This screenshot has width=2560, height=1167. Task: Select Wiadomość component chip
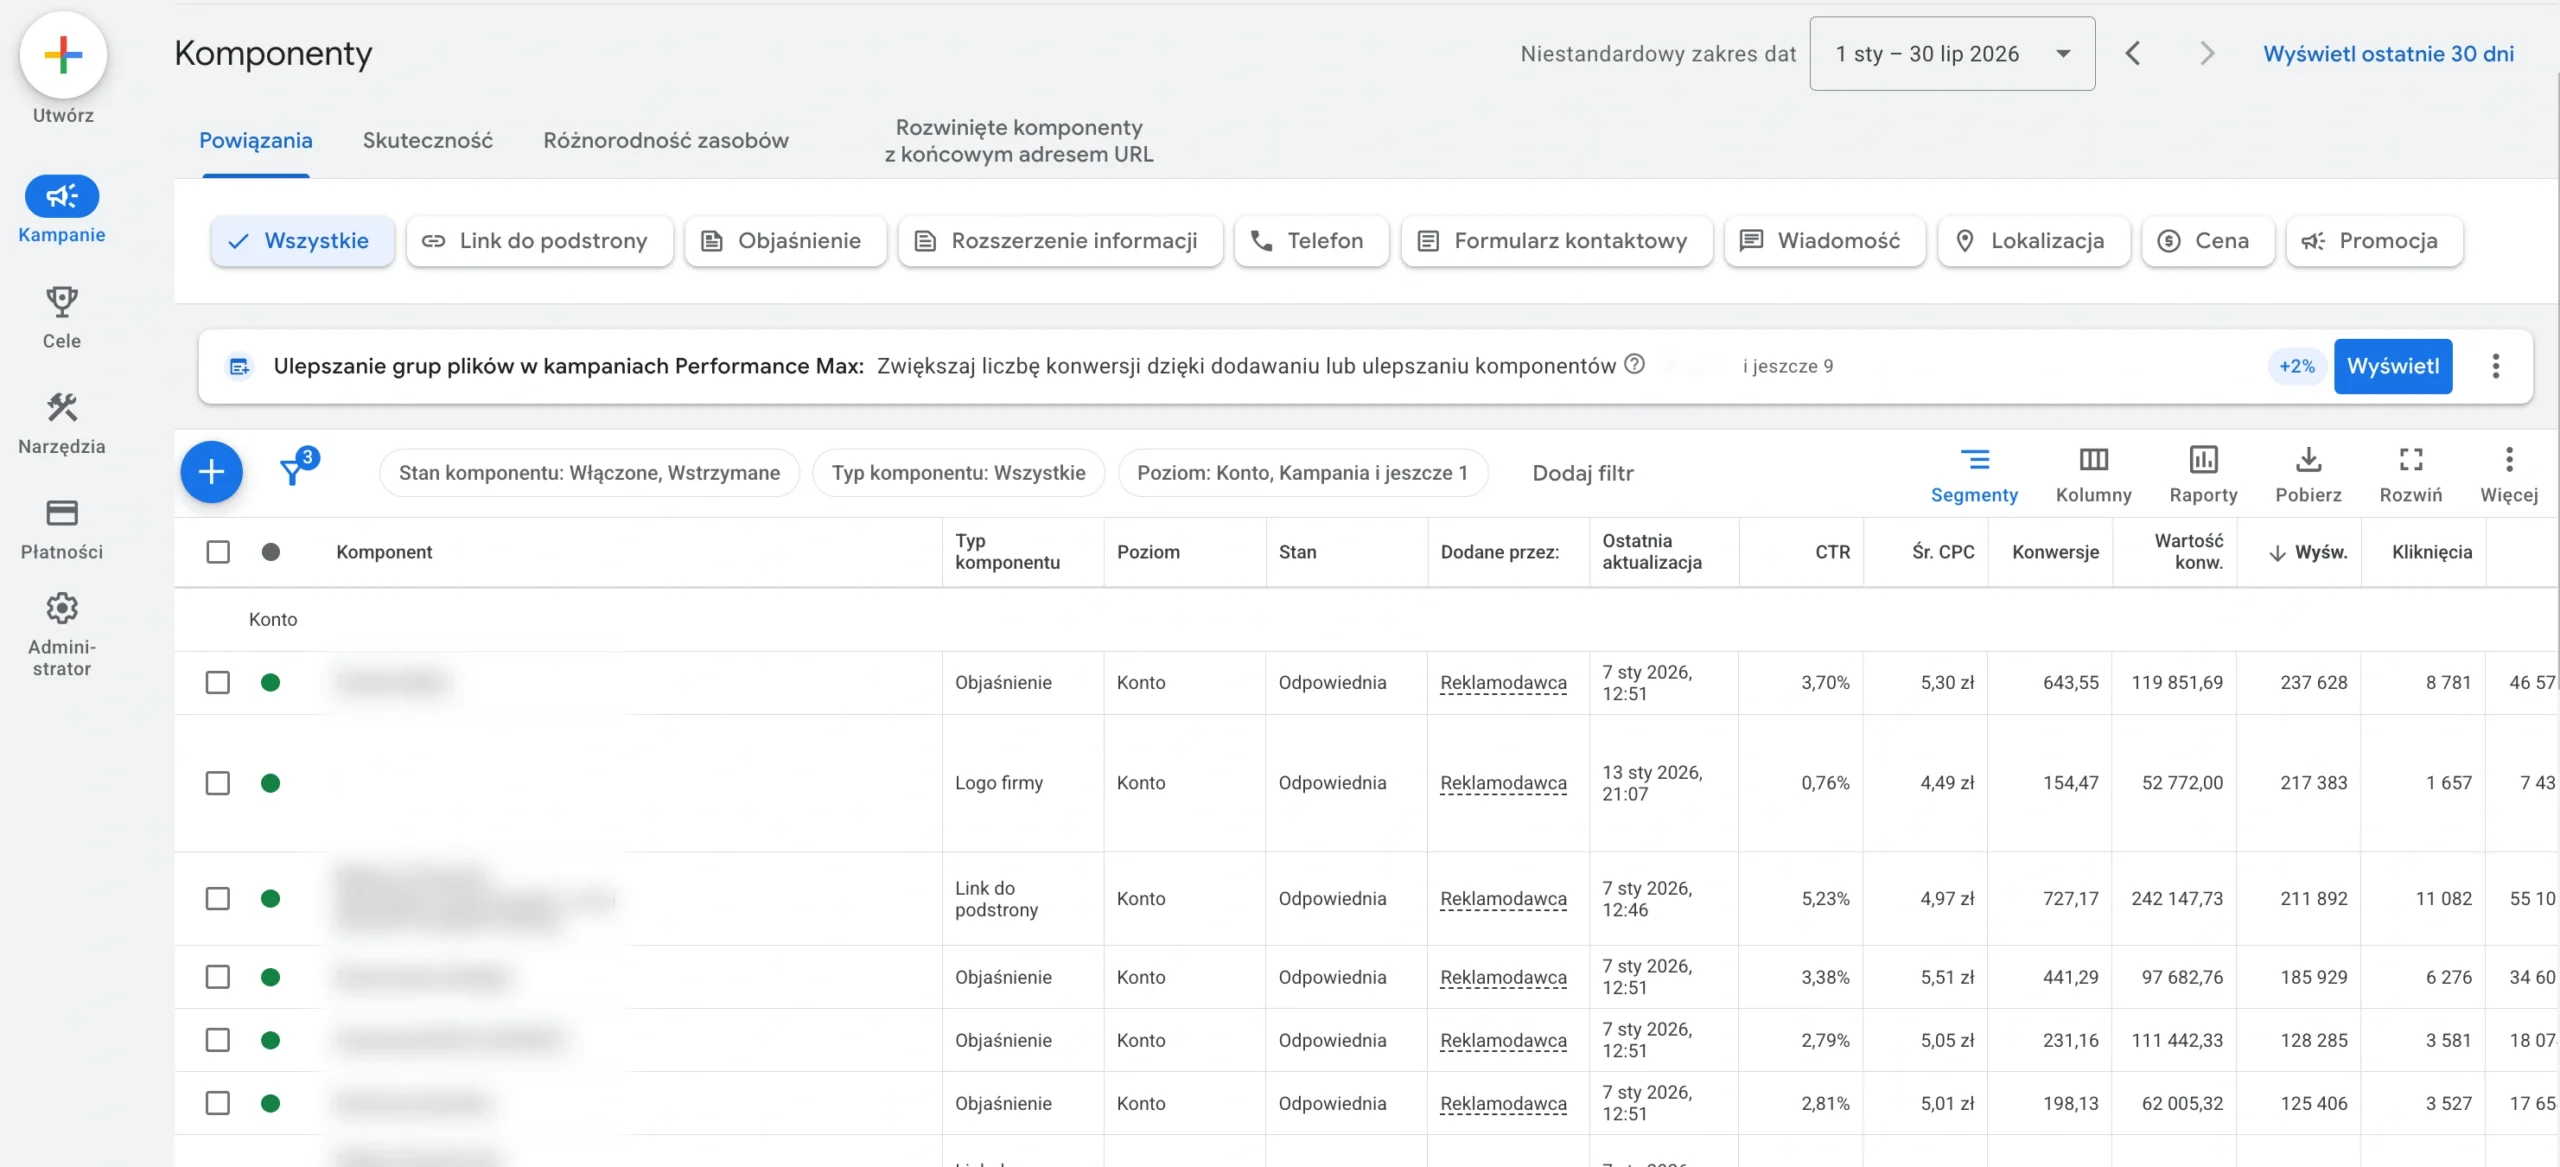click(x=1824, y=241)
